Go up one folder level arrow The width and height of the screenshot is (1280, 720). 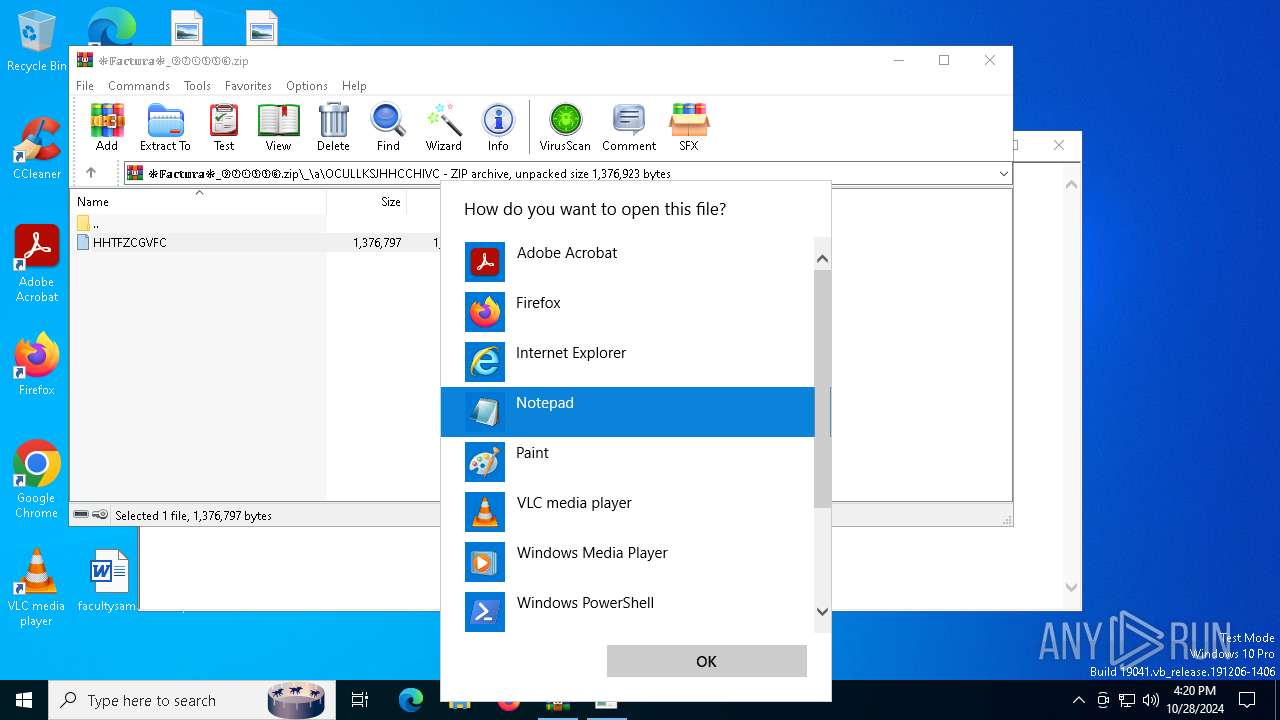91,173
